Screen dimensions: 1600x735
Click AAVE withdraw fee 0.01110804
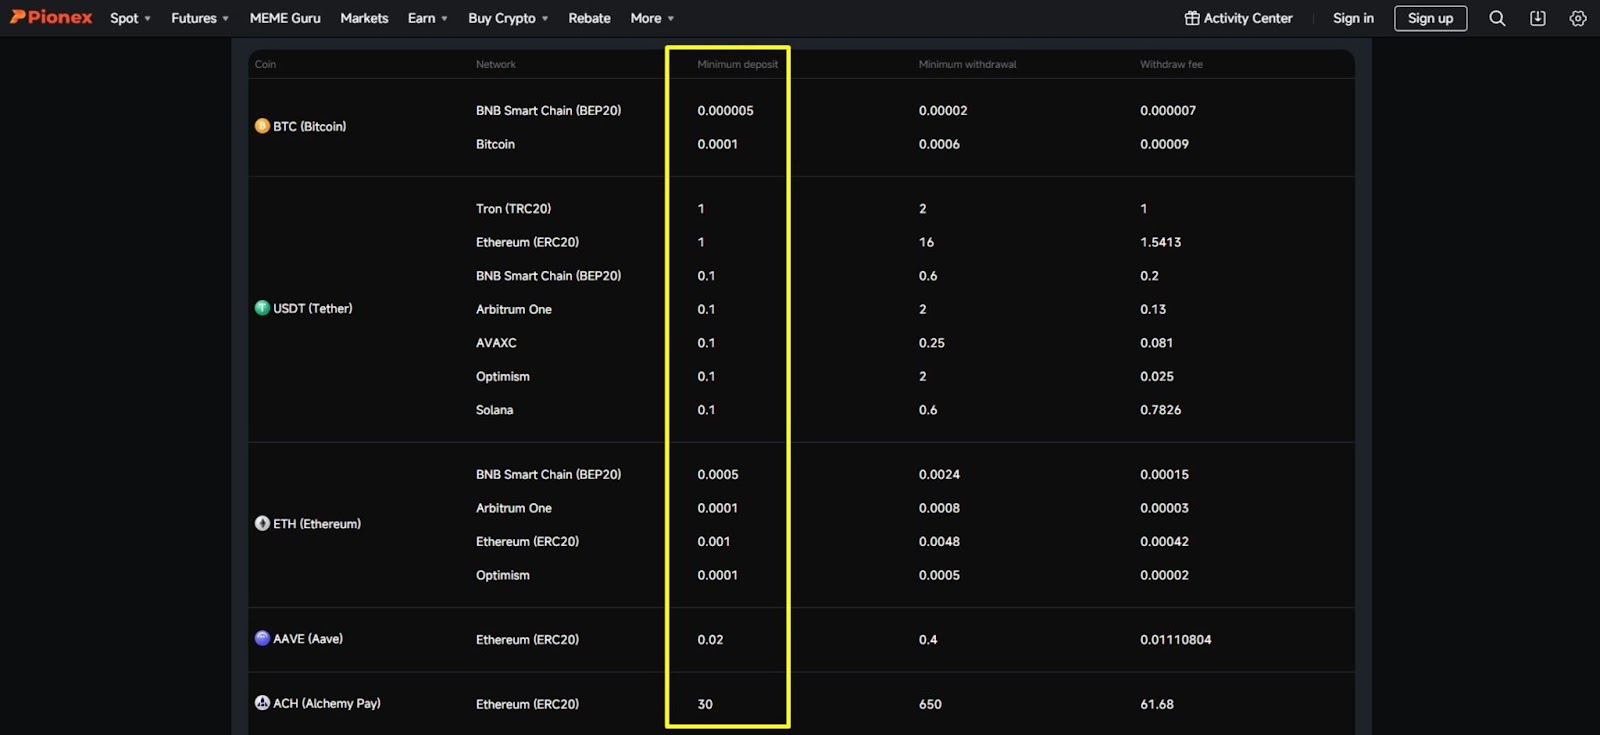(1175, 639)
